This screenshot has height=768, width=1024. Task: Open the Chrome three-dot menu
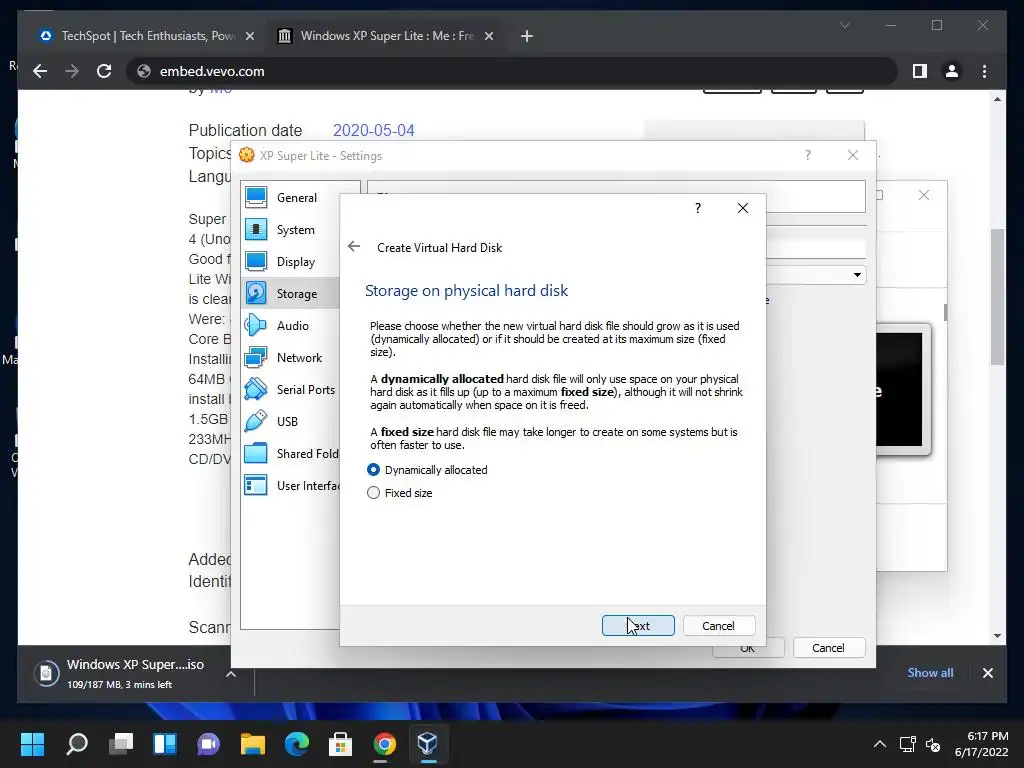pyautogui.click(x=984, y=71)
